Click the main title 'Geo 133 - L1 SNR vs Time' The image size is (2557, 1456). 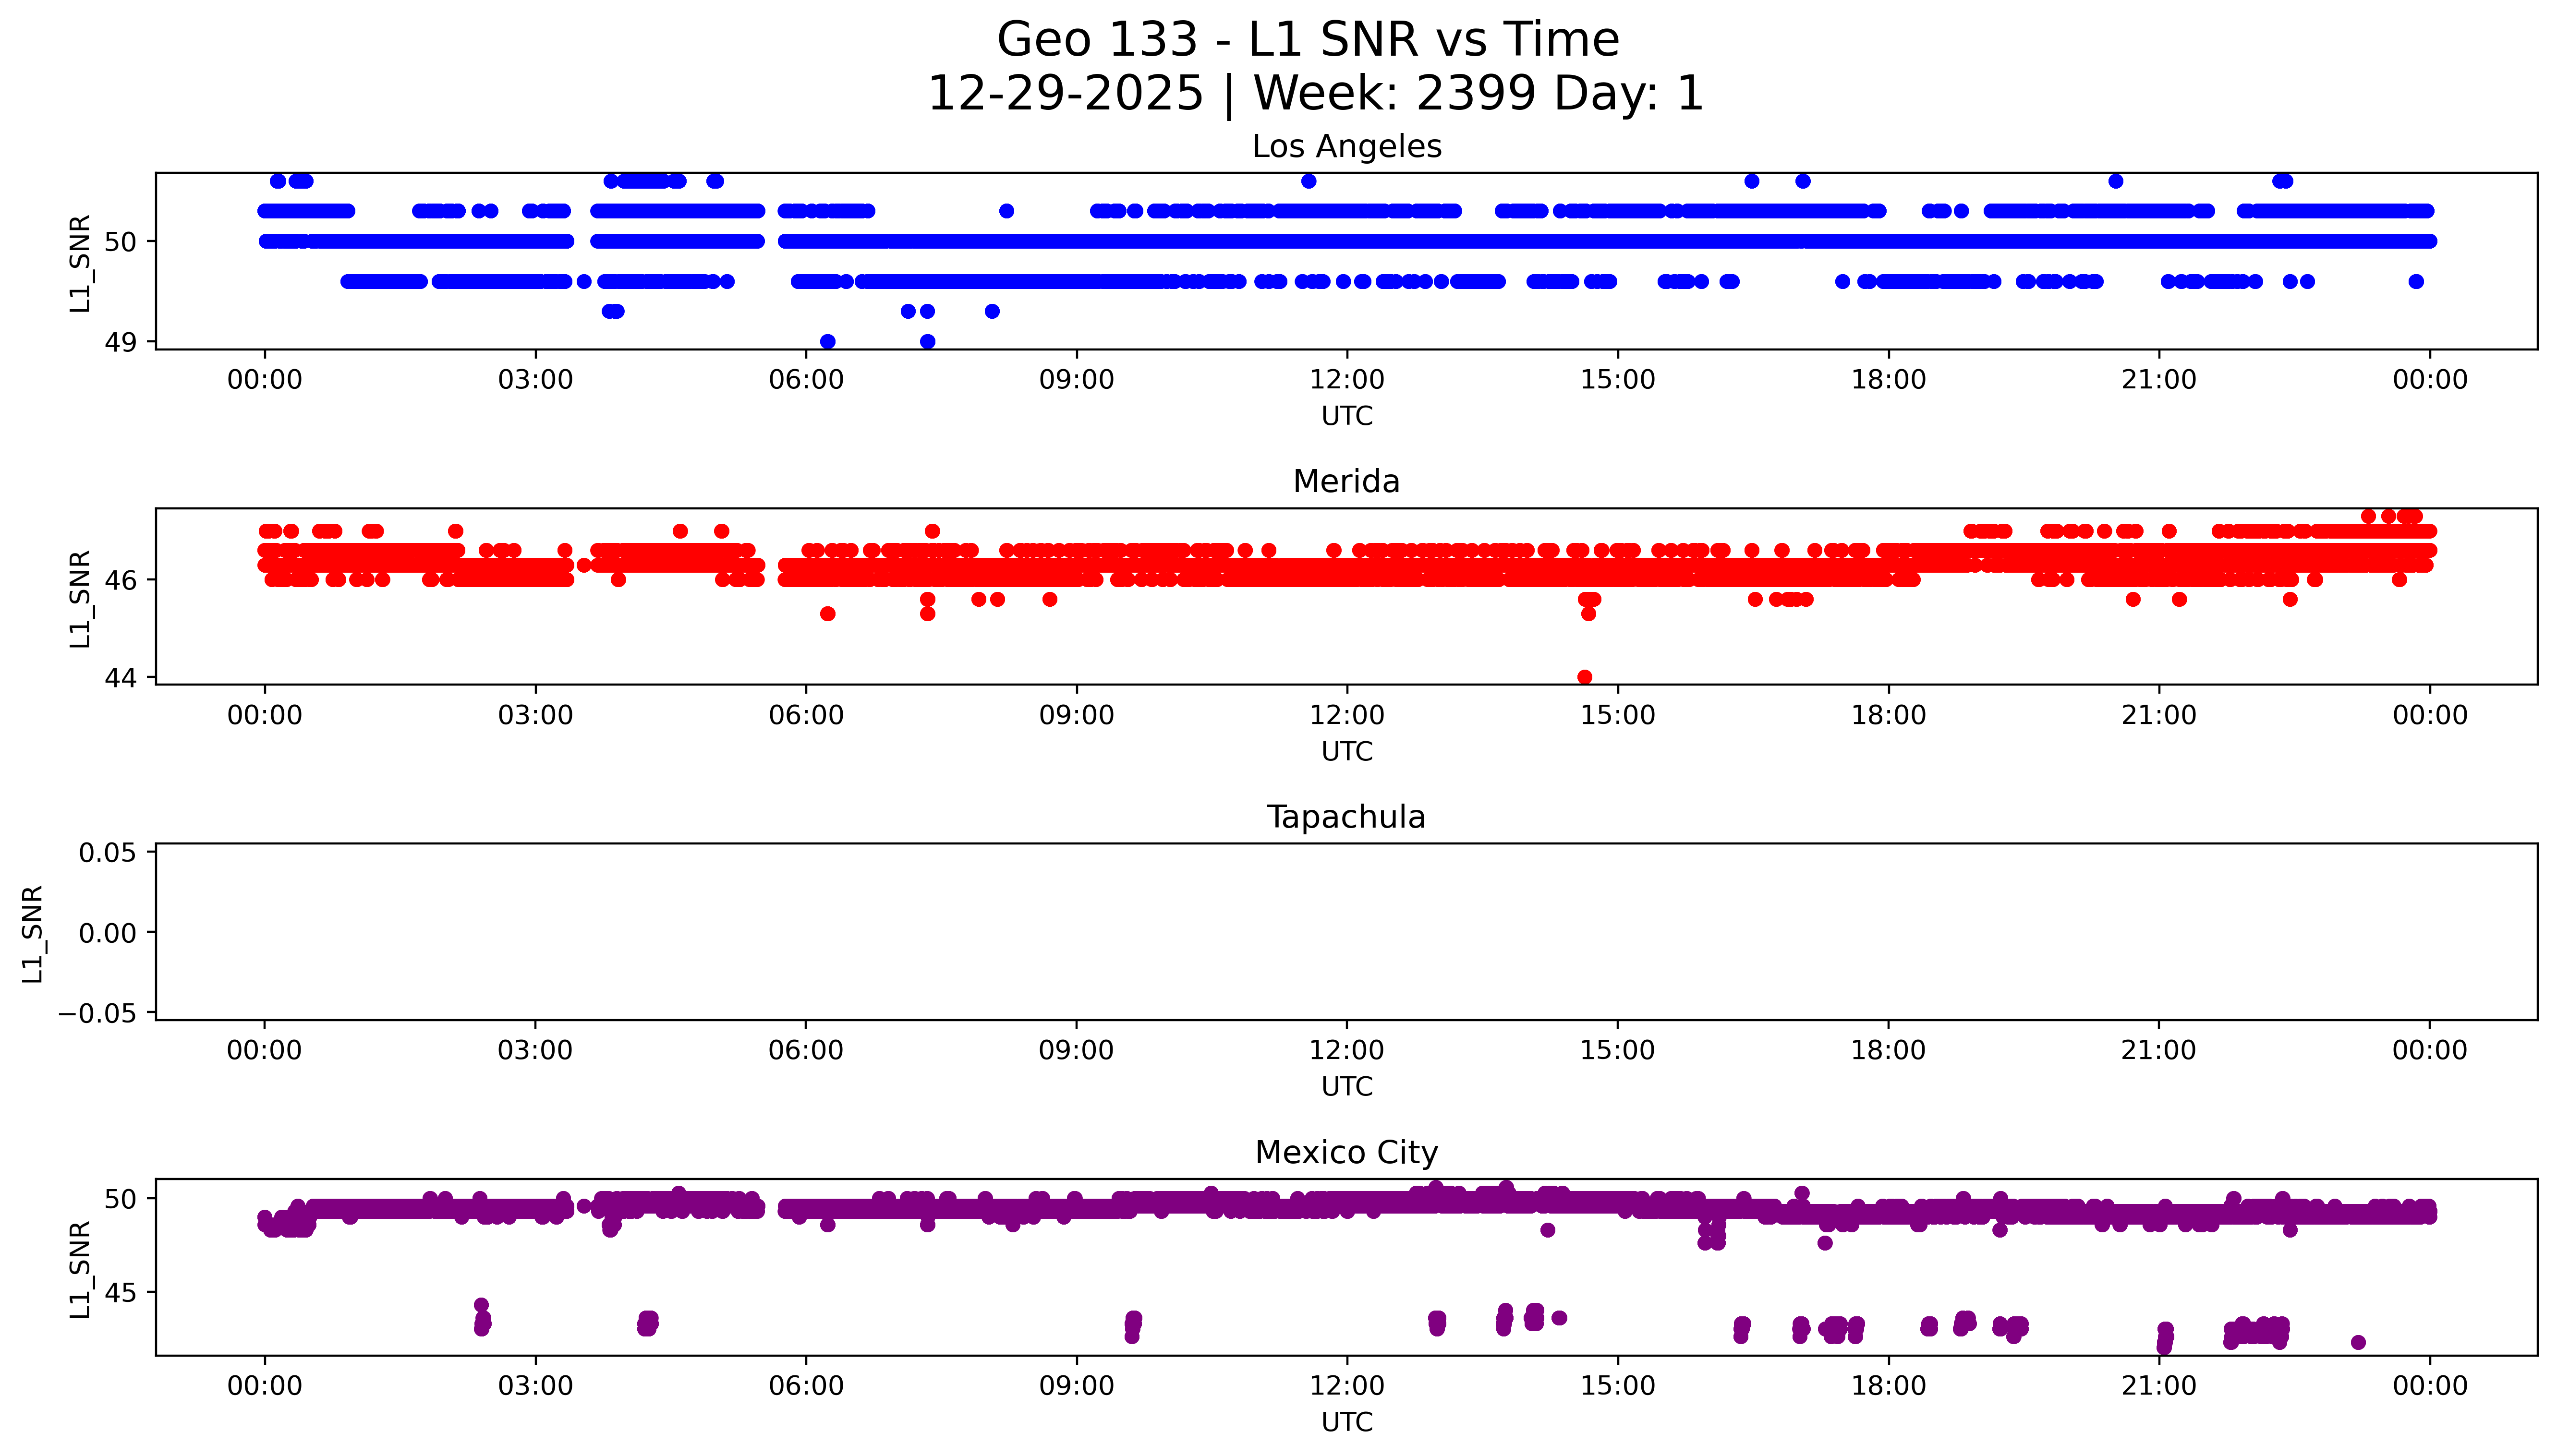(x=1308, y=40)
